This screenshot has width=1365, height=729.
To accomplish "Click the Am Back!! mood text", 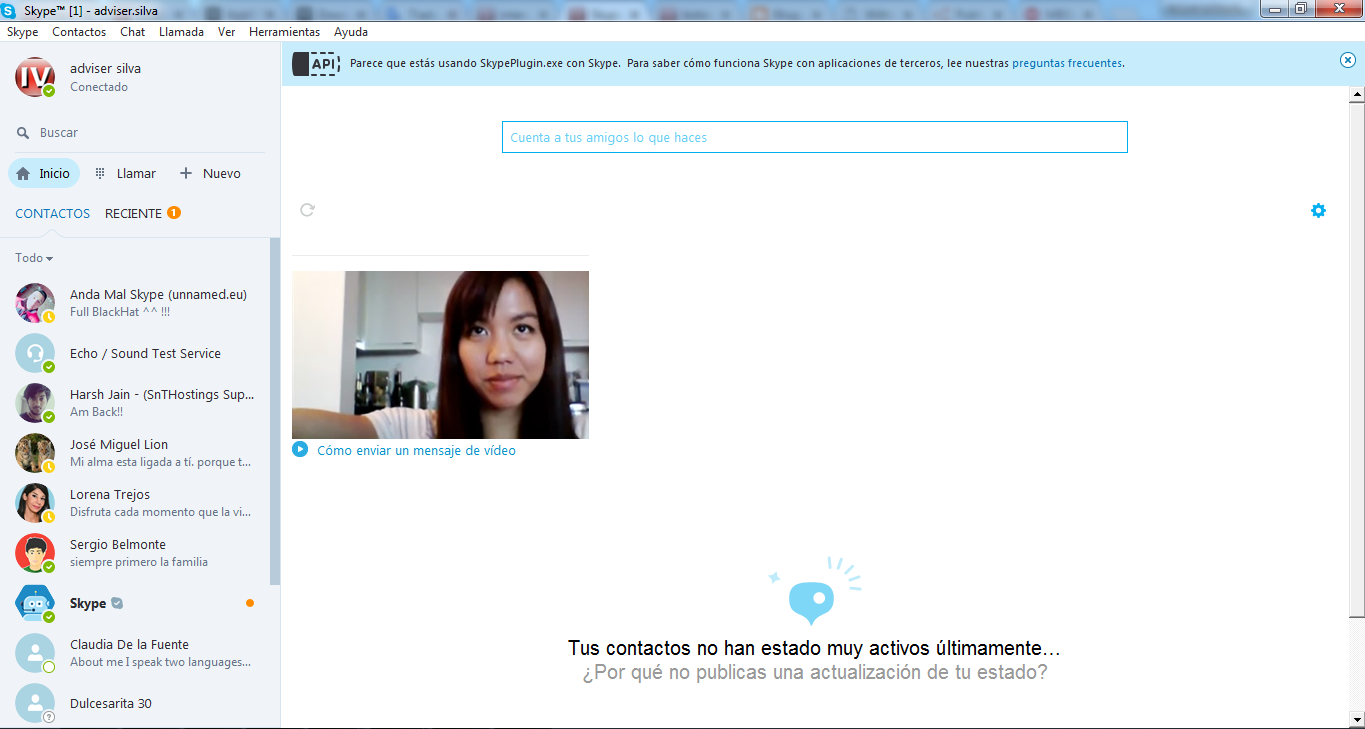I will pyautogui.click(x=96, y=412).
